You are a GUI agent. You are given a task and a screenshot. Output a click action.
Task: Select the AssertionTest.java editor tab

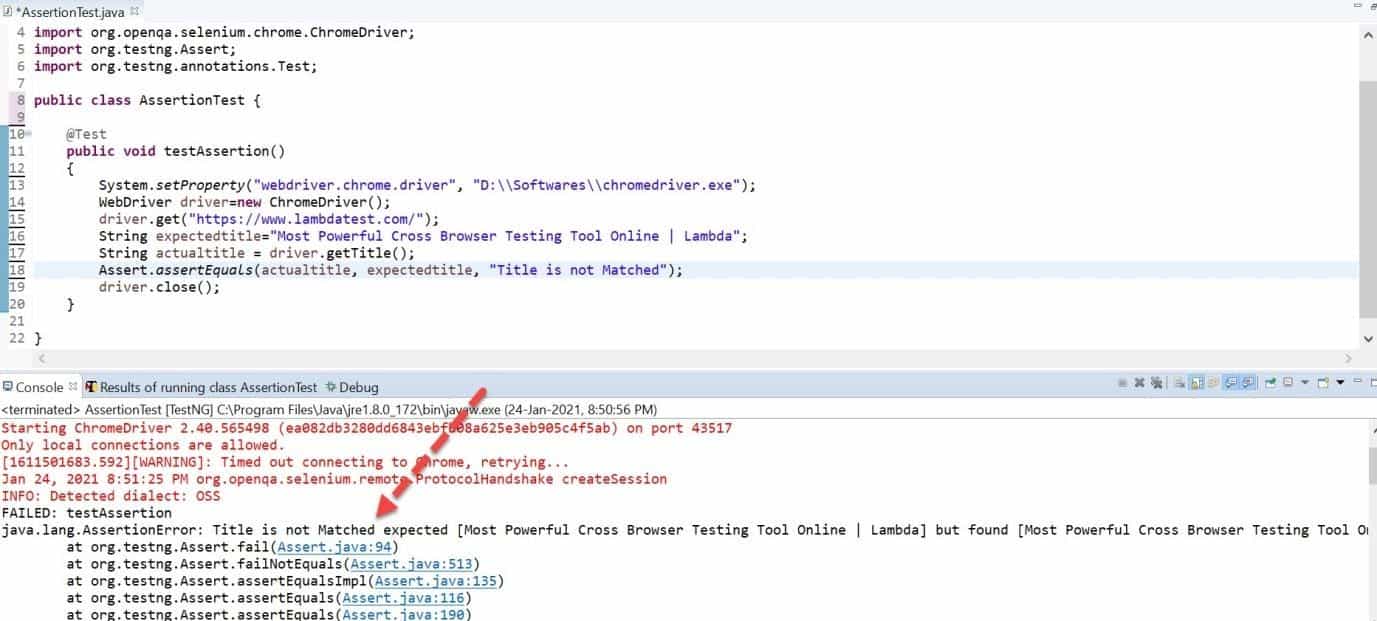(x=69, y=11)
